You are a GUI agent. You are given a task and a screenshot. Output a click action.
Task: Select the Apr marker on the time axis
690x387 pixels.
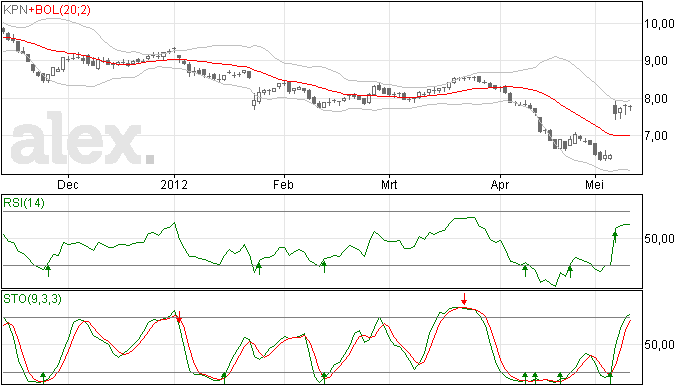pyautogui.click(x=500, y=184)
